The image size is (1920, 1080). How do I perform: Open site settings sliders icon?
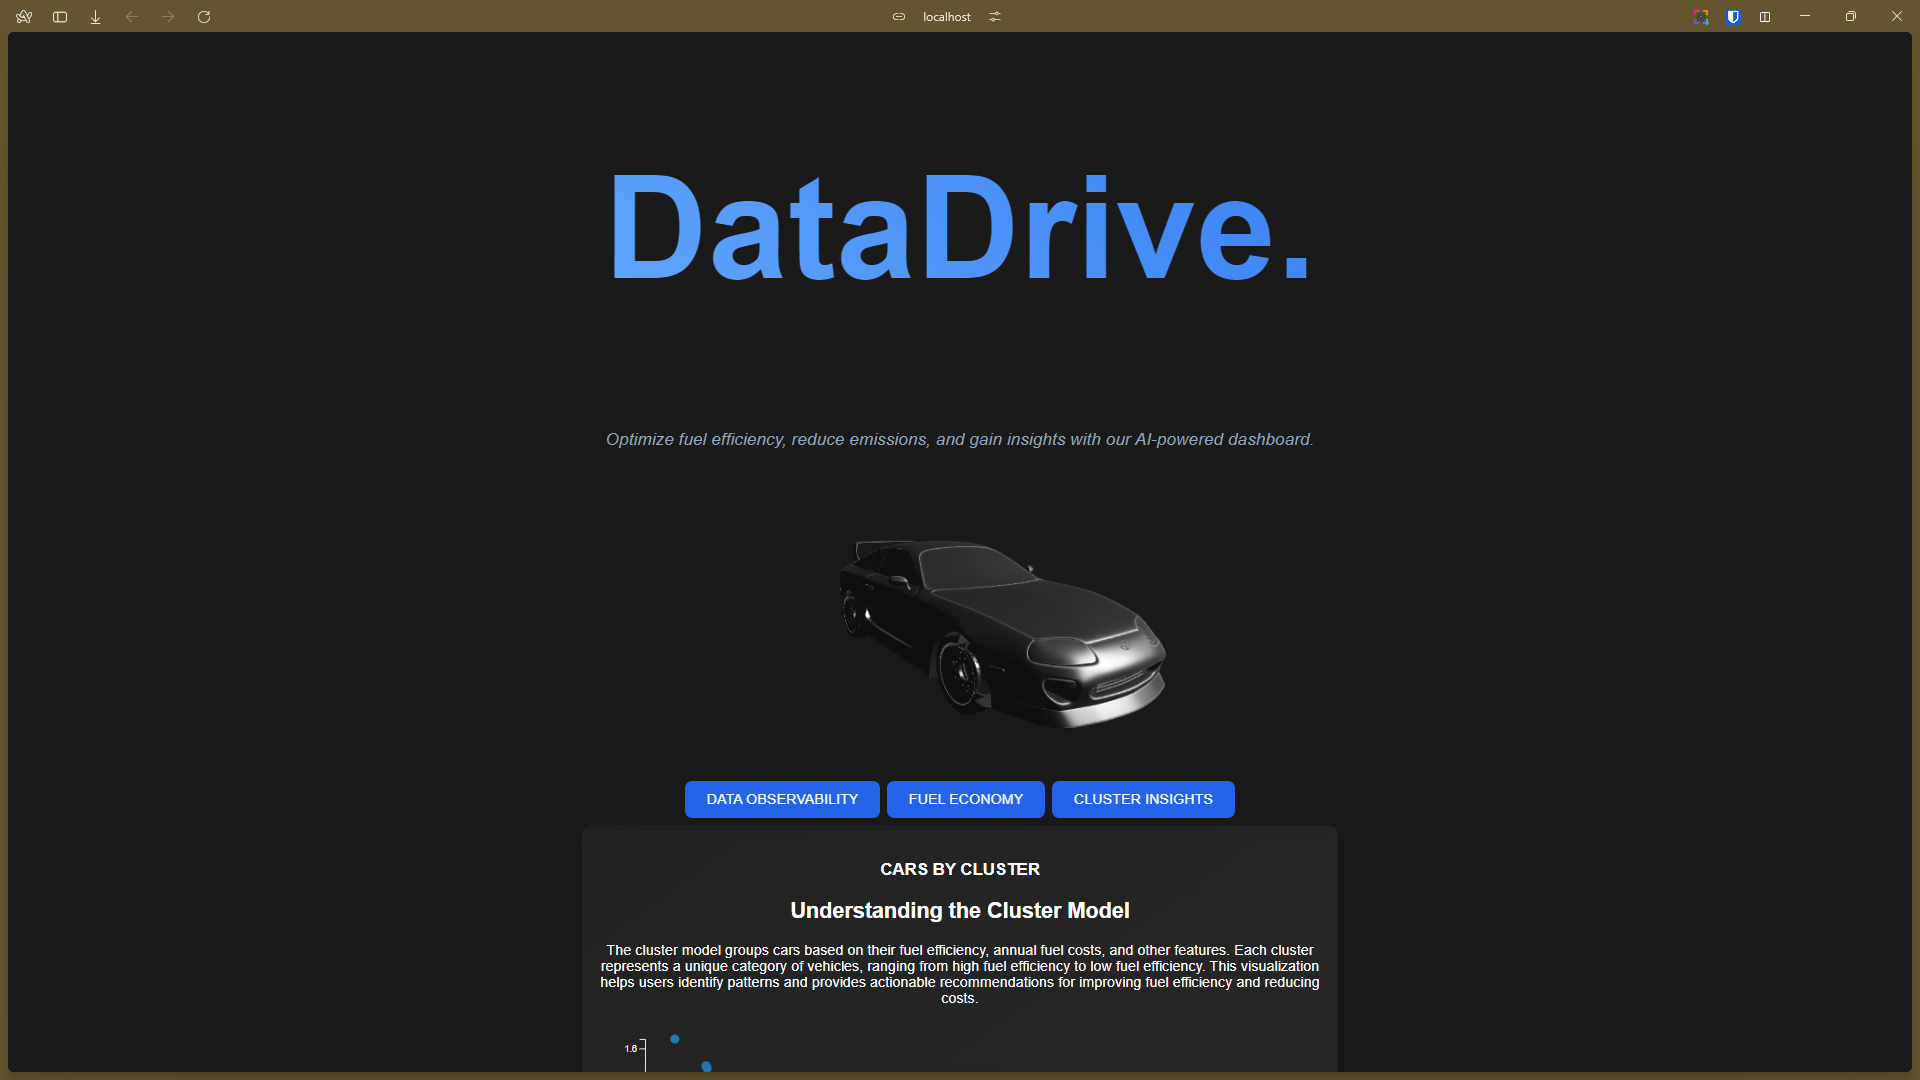point(995,17)
